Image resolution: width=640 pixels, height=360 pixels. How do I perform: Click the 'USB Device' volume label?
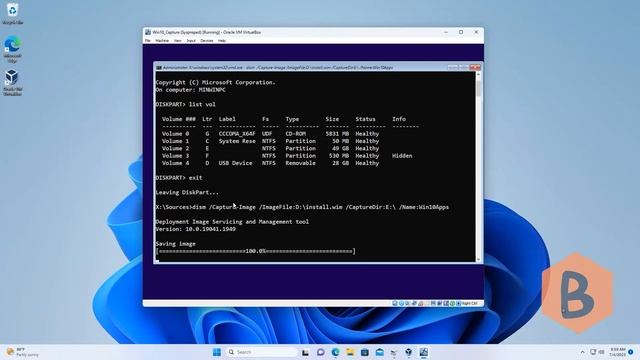coord(236,163)
